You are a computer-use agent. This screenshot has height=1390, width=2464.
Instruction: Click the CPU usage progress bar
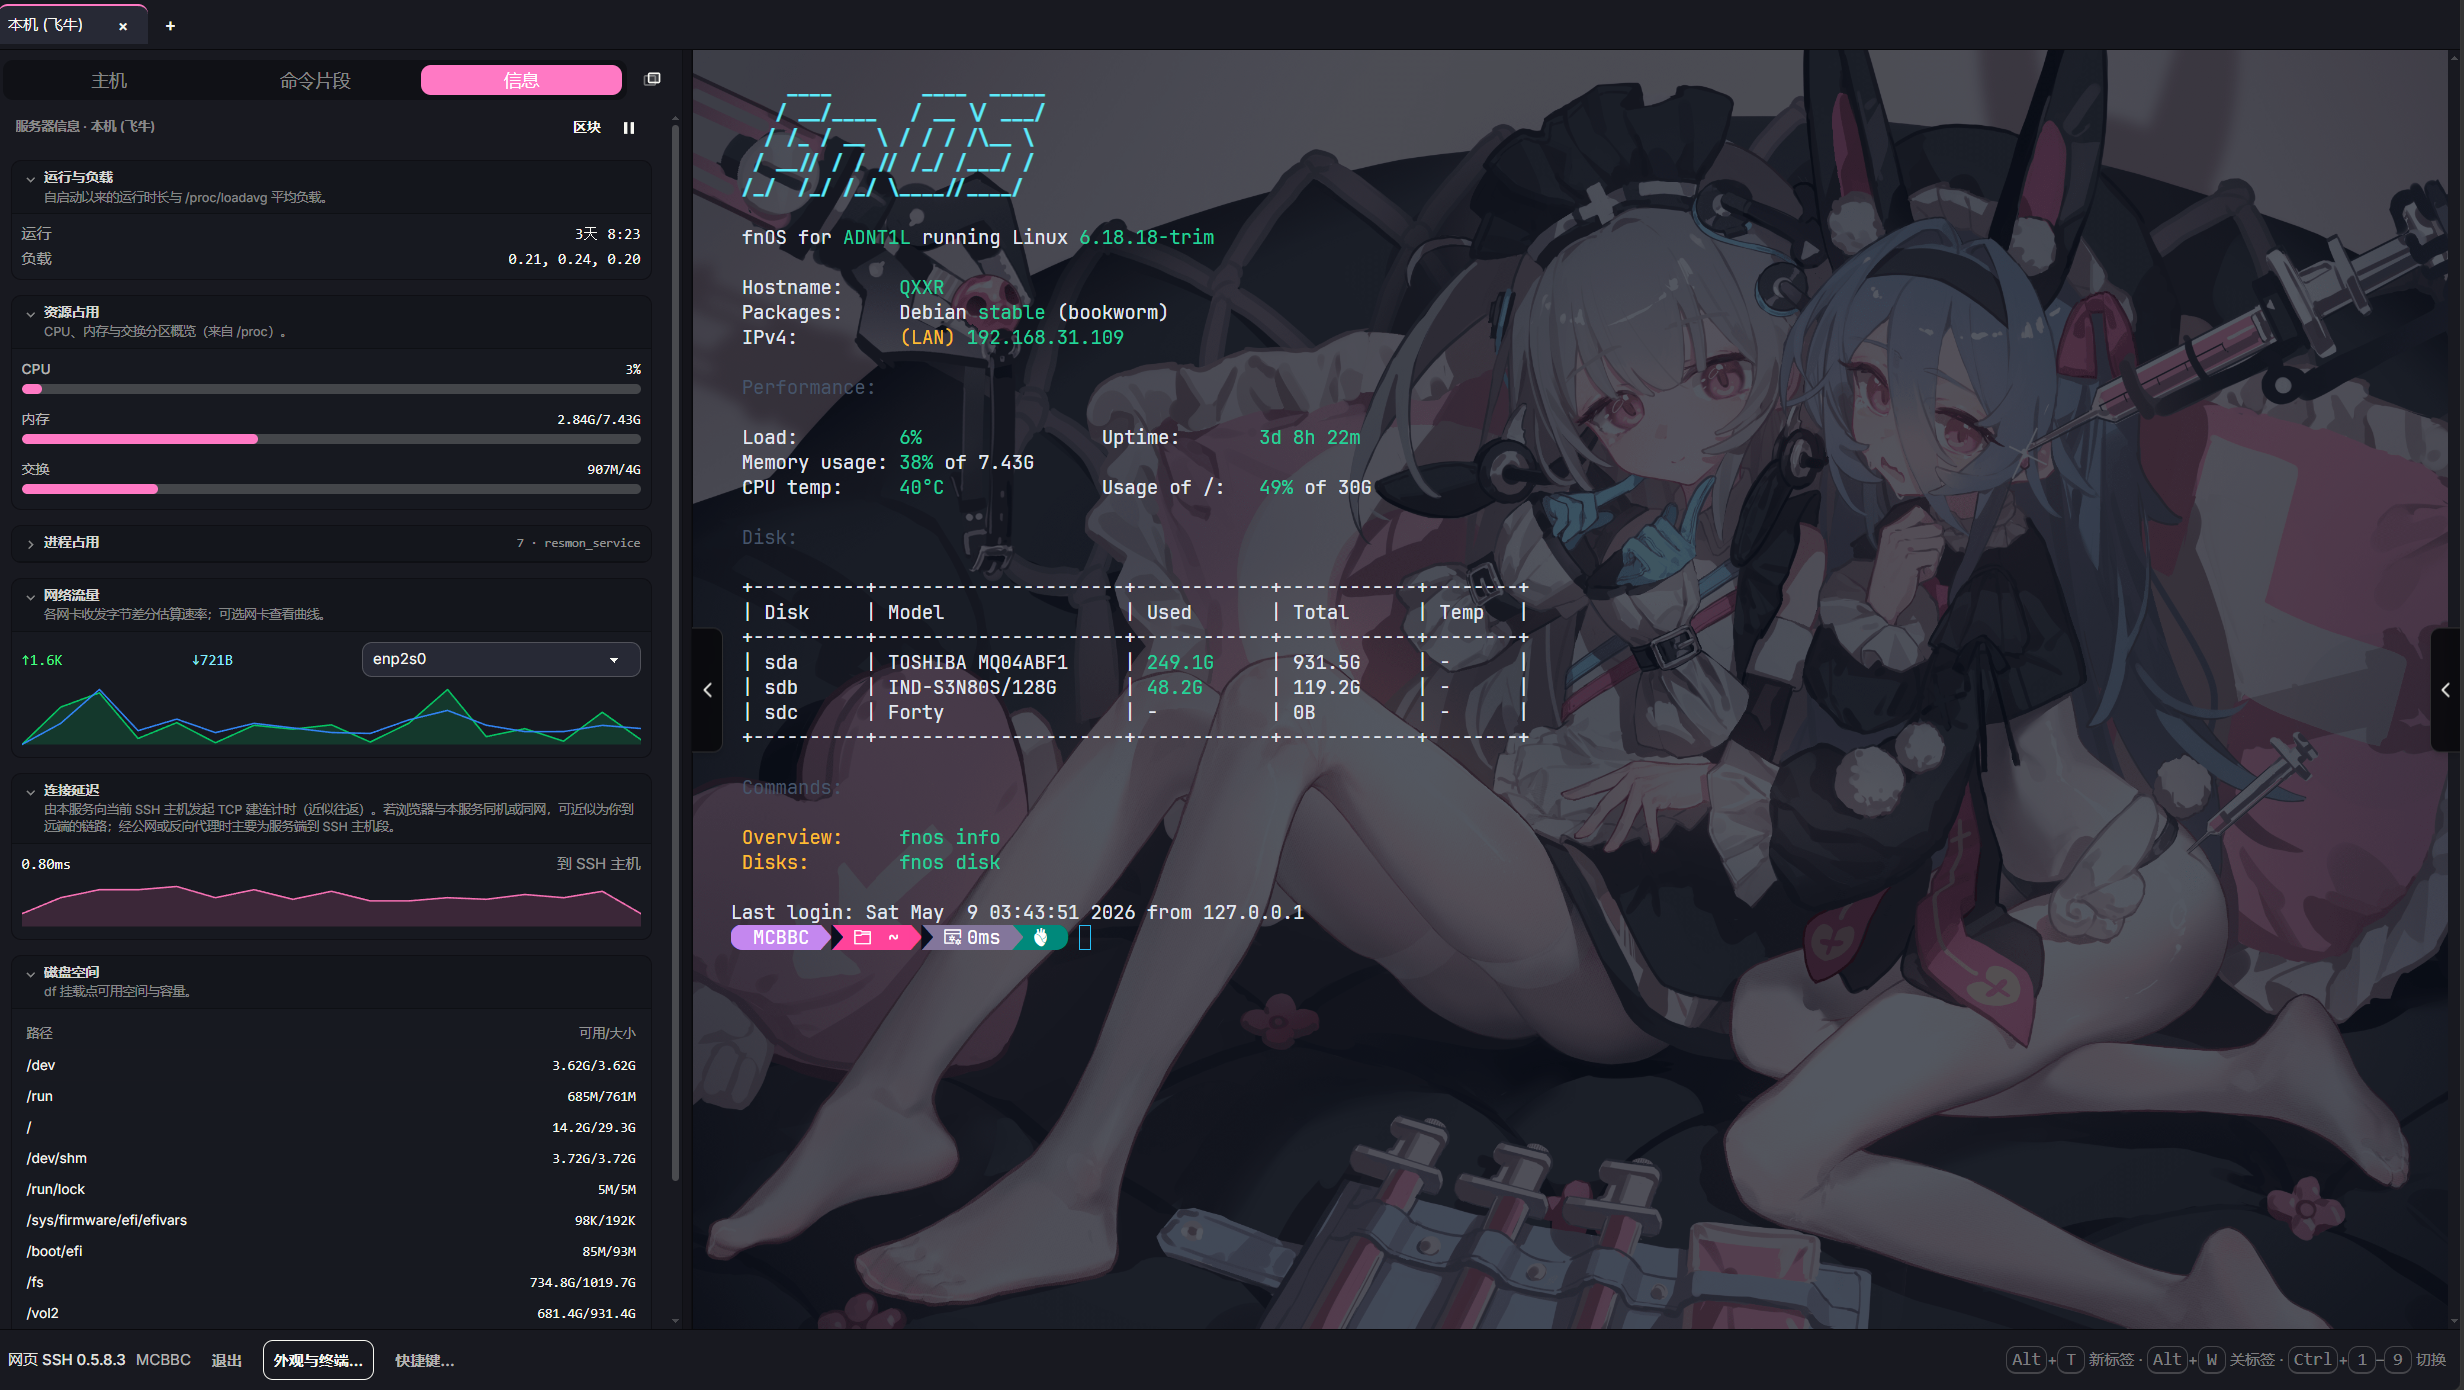coord(331,389)
